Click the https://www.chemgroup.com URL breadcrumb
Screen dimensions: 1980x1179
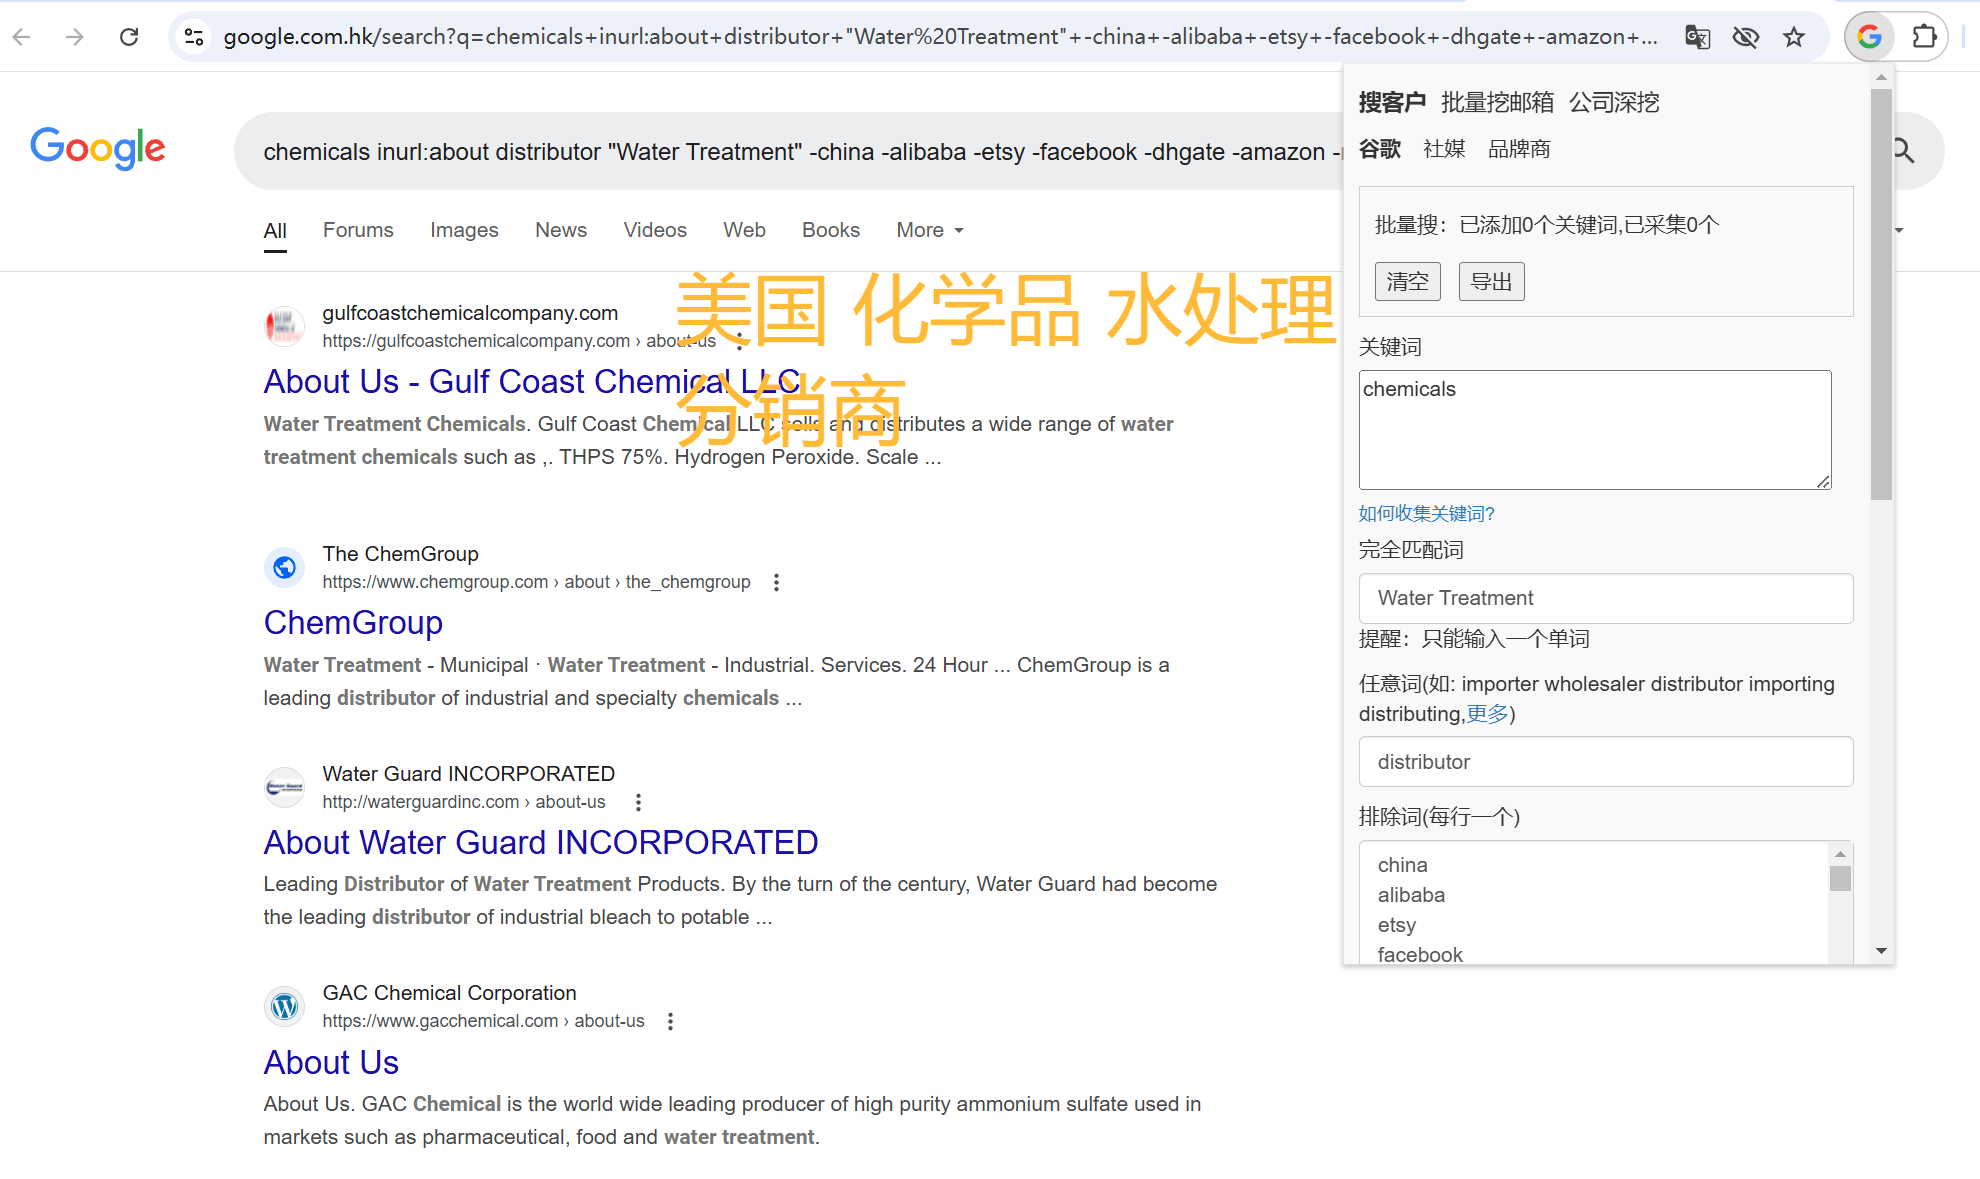pyautogui.click(x=536, y=582)
